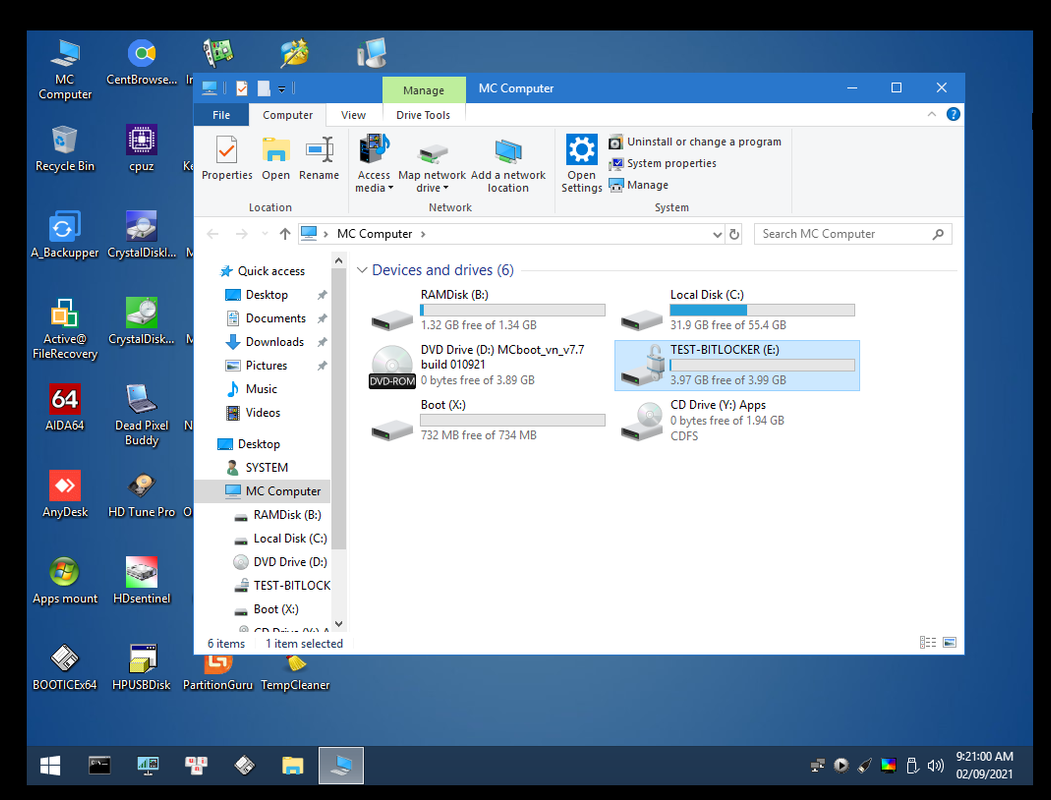Click Uninstall or change a program

[695, 142]
